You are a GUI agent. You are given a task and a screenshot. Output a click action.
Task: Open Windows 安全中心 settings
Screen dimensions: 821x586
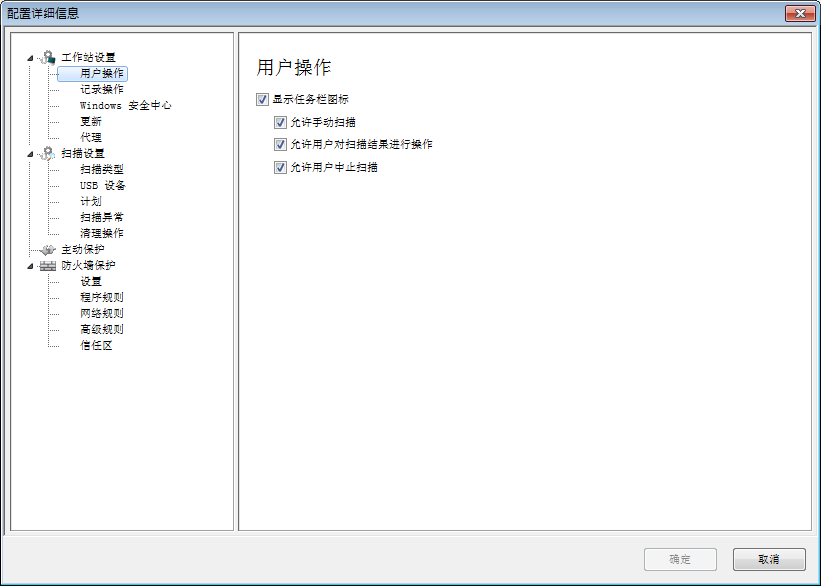point(126,105)
